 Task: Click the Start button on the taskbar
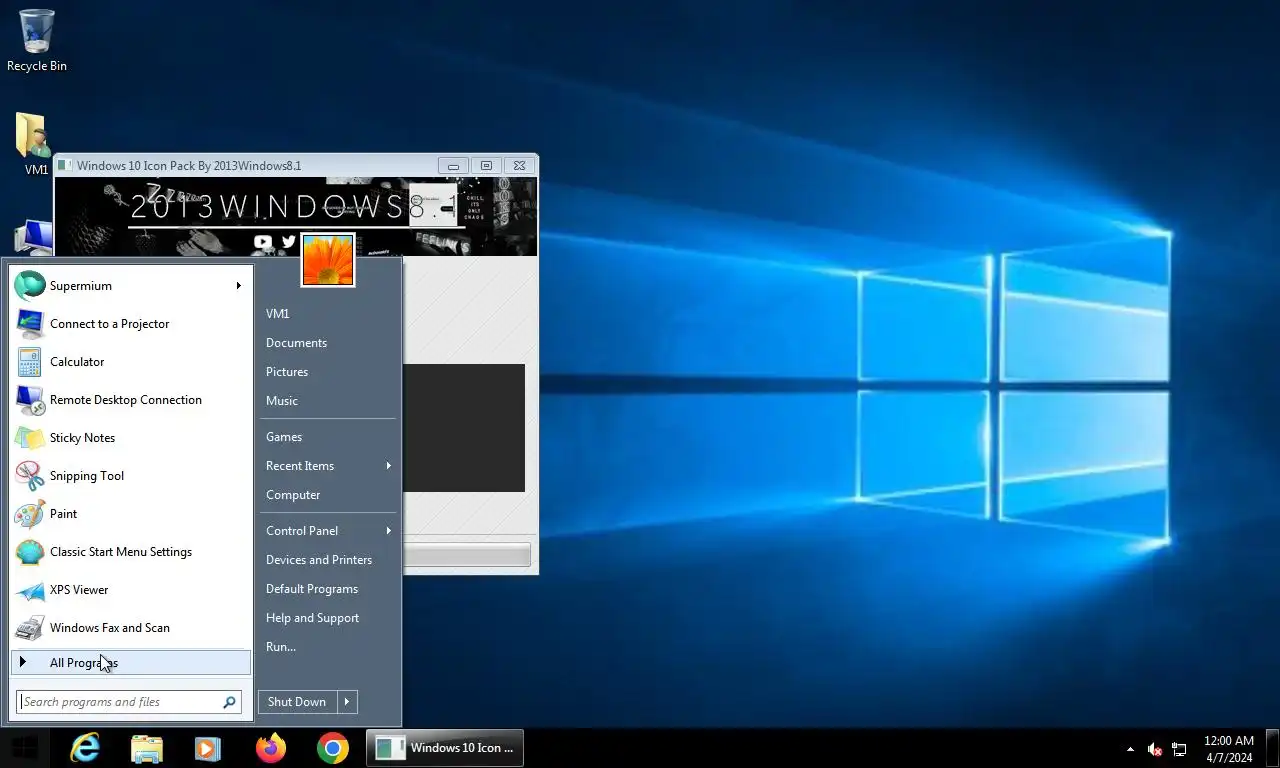pyautogui.click(x=24, y=748)
